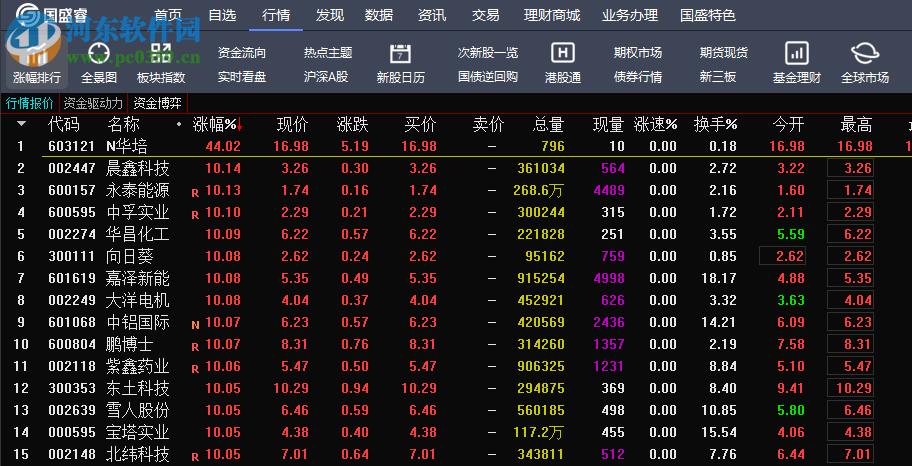Open 业务办理 menu tab

(630, 15)
